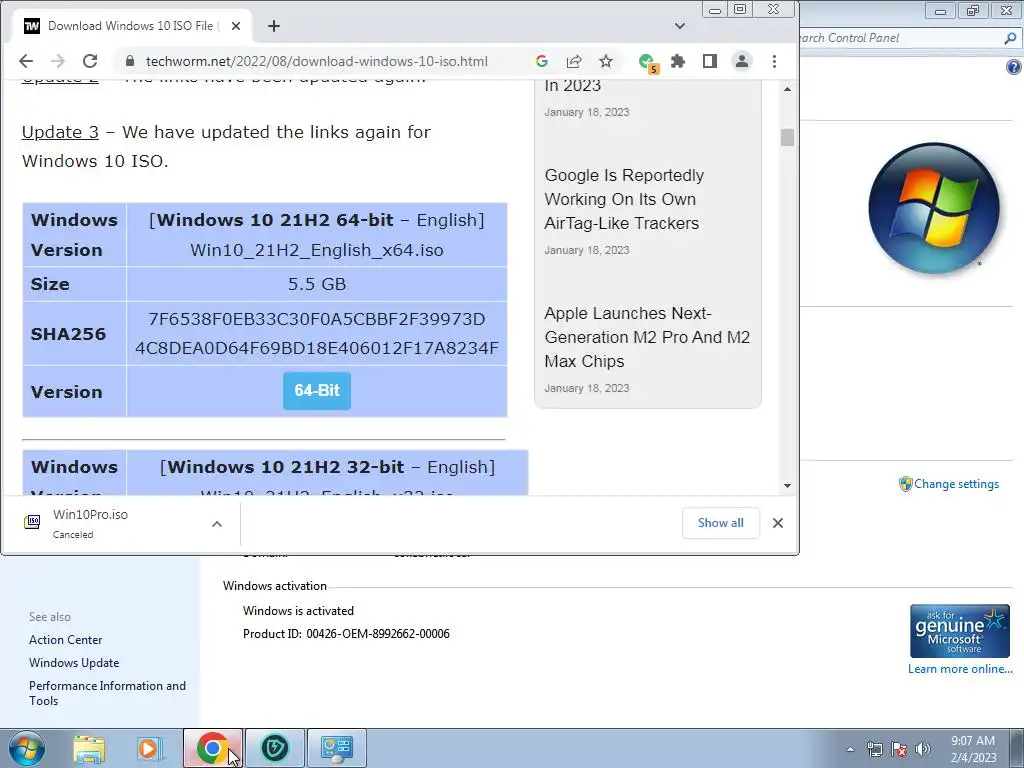Click Show all downloads

click(720, 523)
